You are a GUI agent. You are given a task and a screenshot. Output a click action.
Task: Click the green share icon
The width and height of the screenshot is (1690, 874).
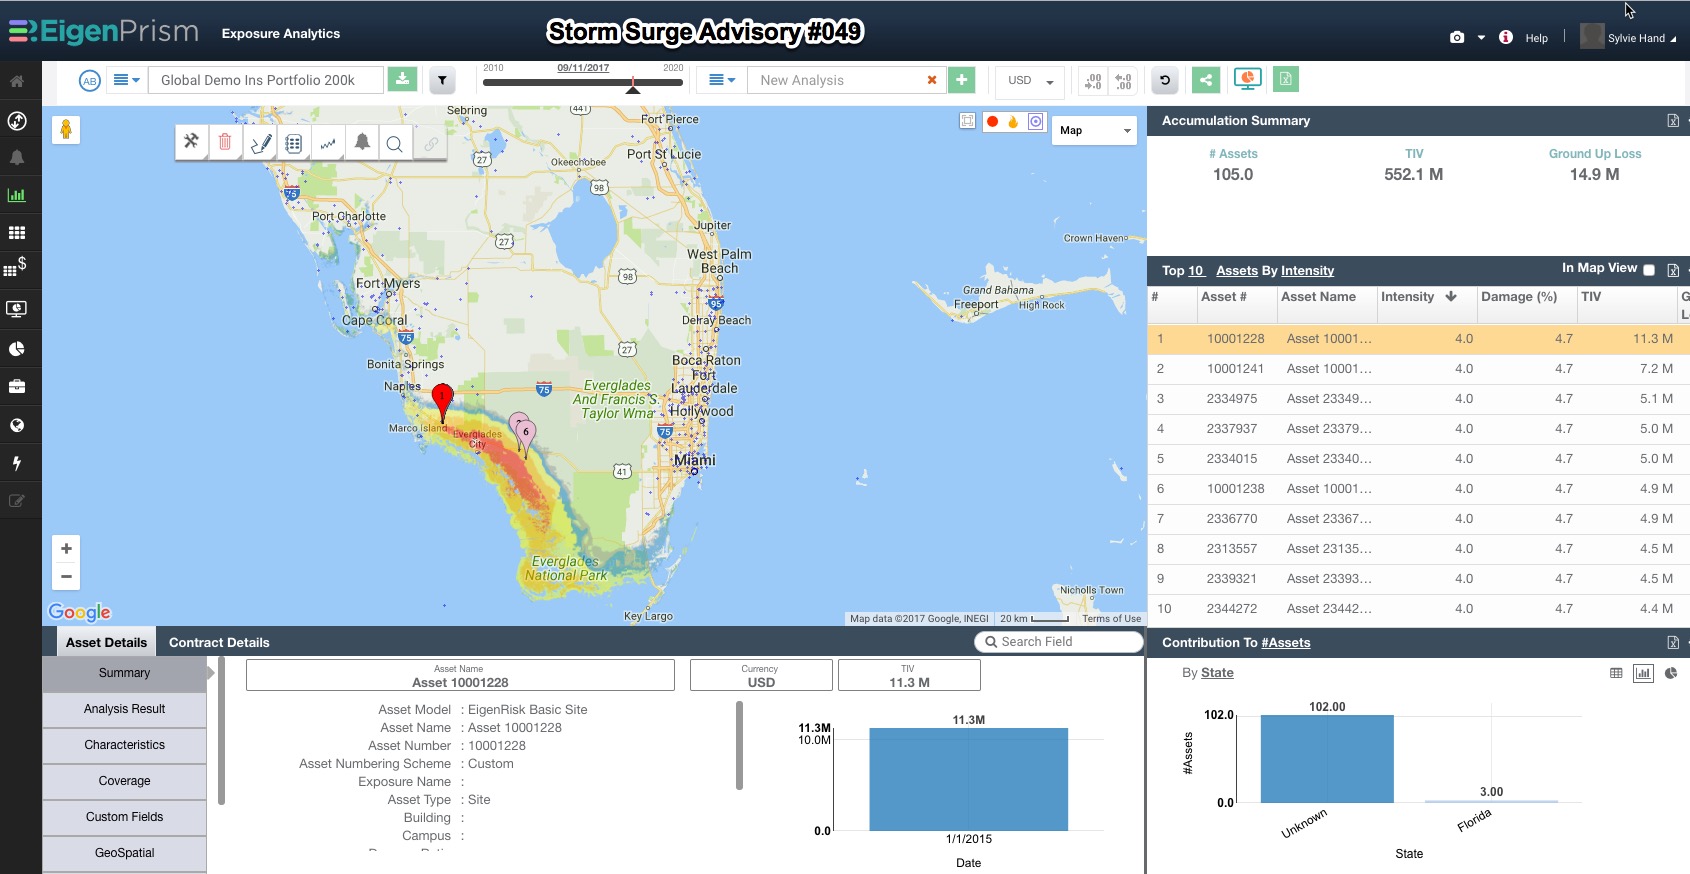tap(1206, 80)
